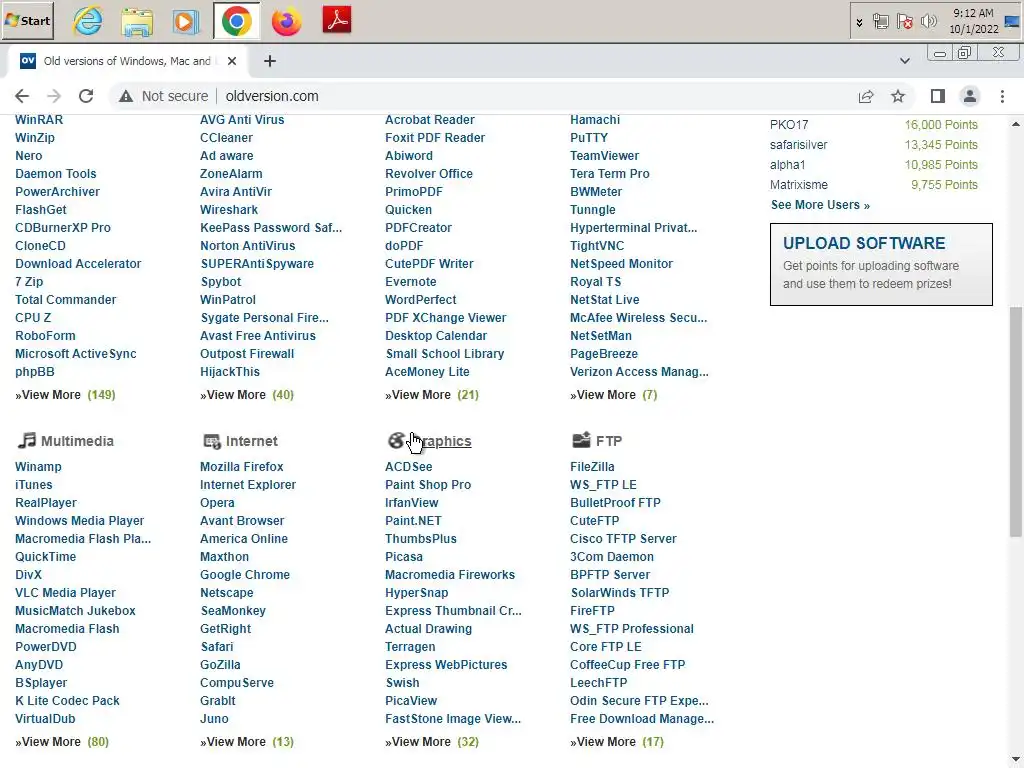Click the Start button

click(x=27, y=20)
